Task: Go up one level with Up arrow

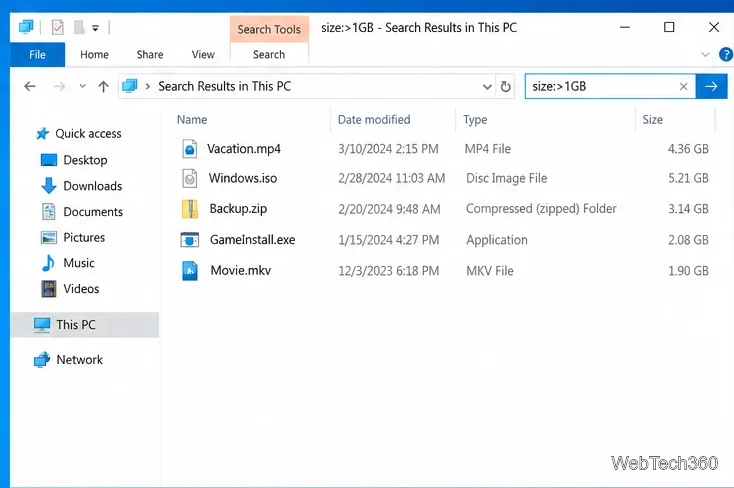Action: pyautogui.click(x=103, y=86)
